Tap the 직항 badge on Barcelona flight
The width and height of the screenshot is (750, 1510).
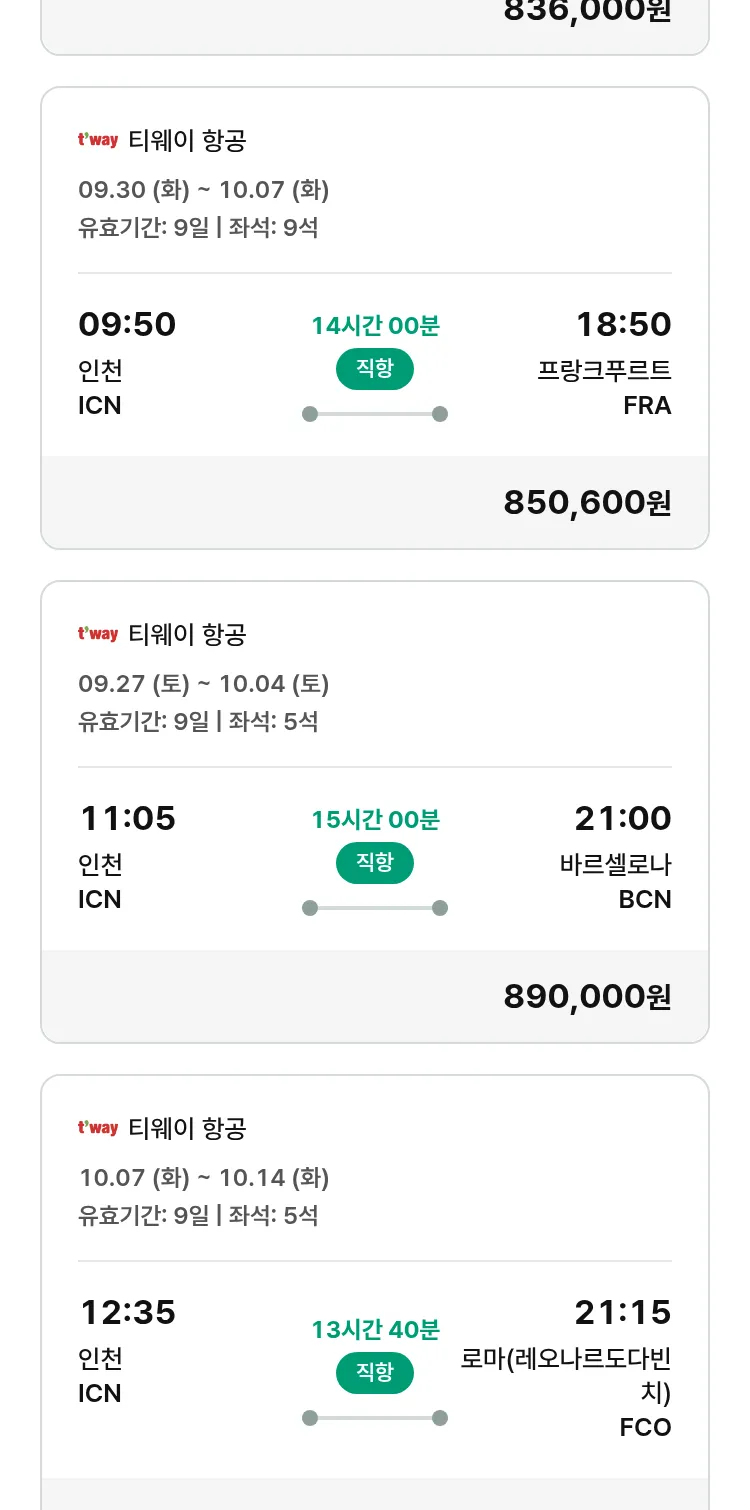(375, 863)
